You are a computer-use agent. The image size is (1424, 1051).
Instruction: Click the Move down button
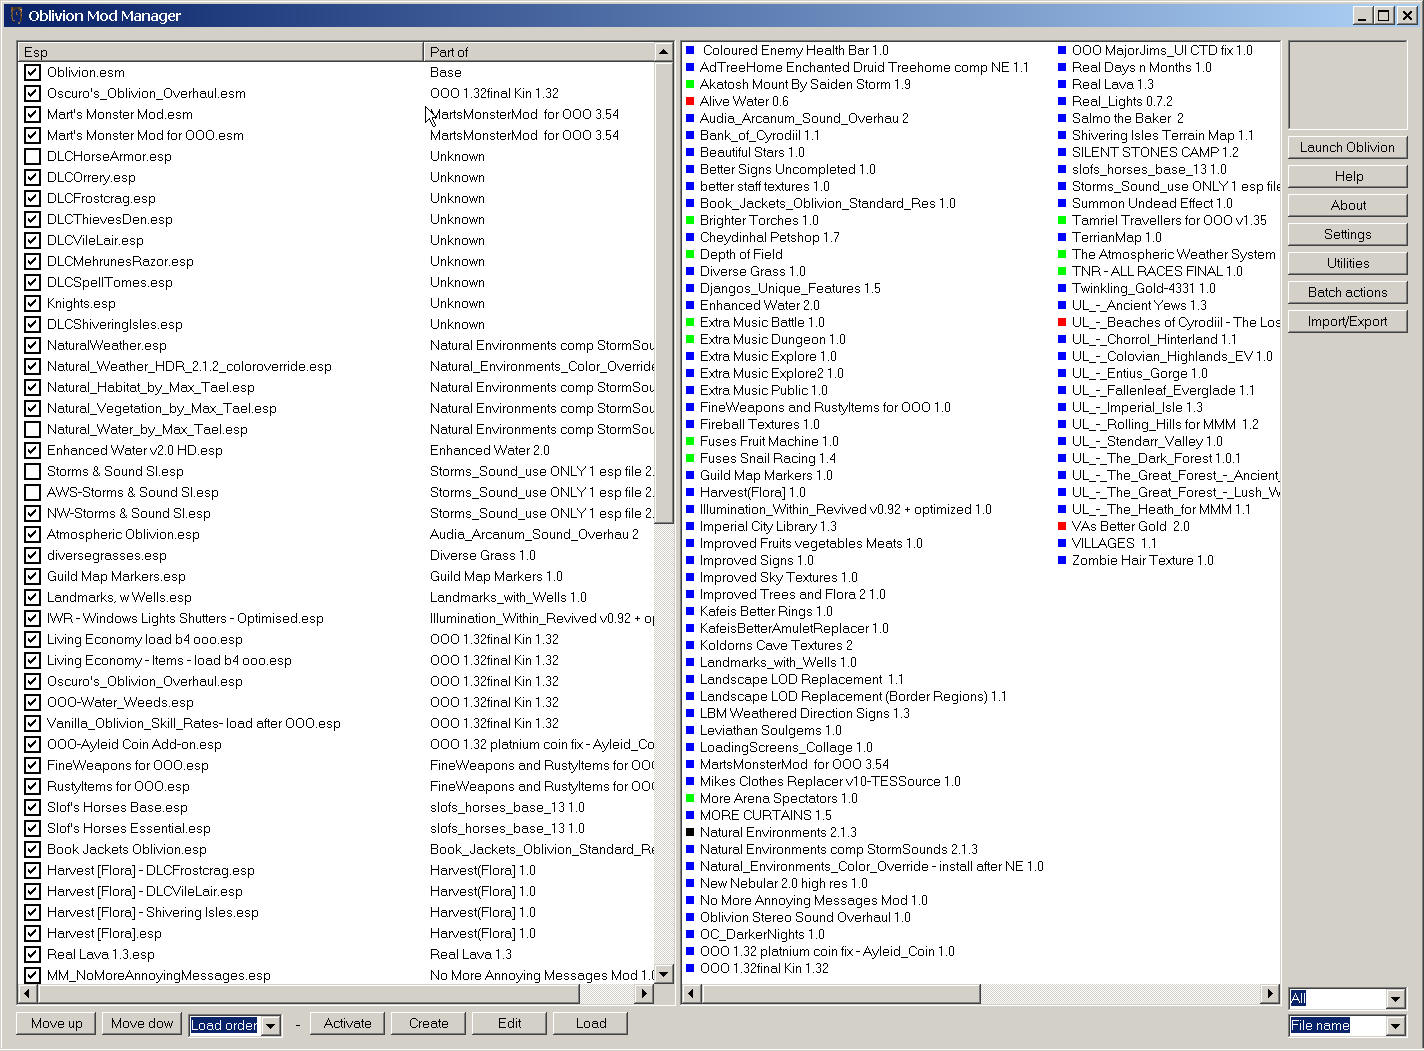click(x=142, y=1023)
